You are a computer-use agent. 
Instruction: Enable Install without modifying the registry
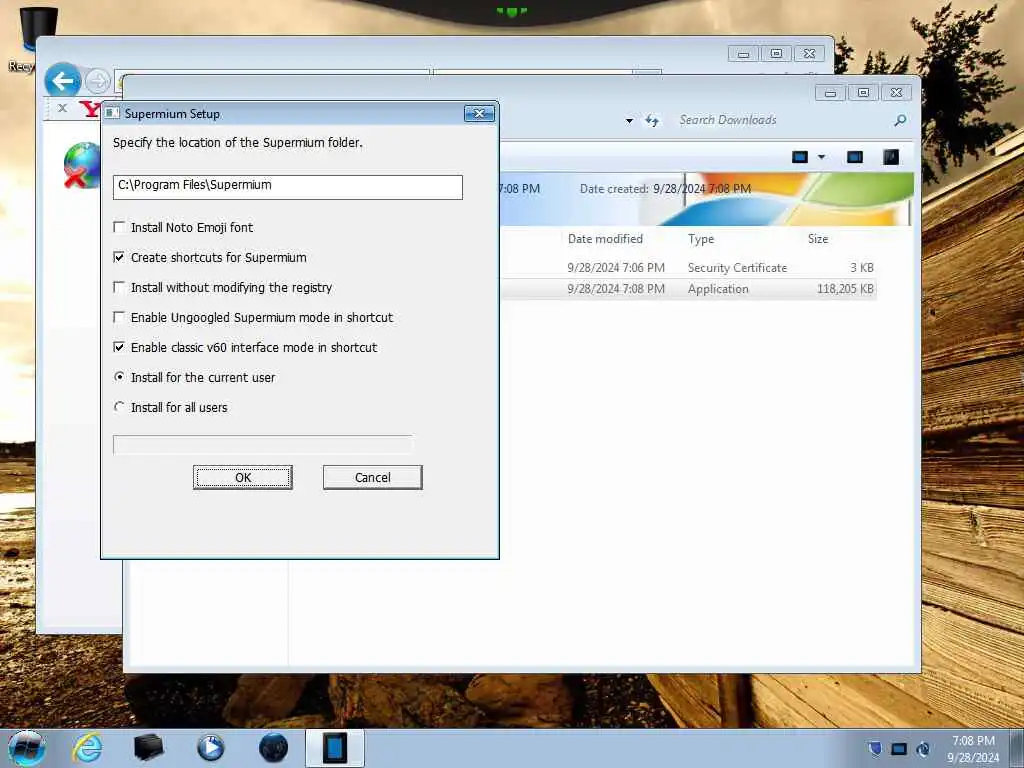click(x=119, y=287)
